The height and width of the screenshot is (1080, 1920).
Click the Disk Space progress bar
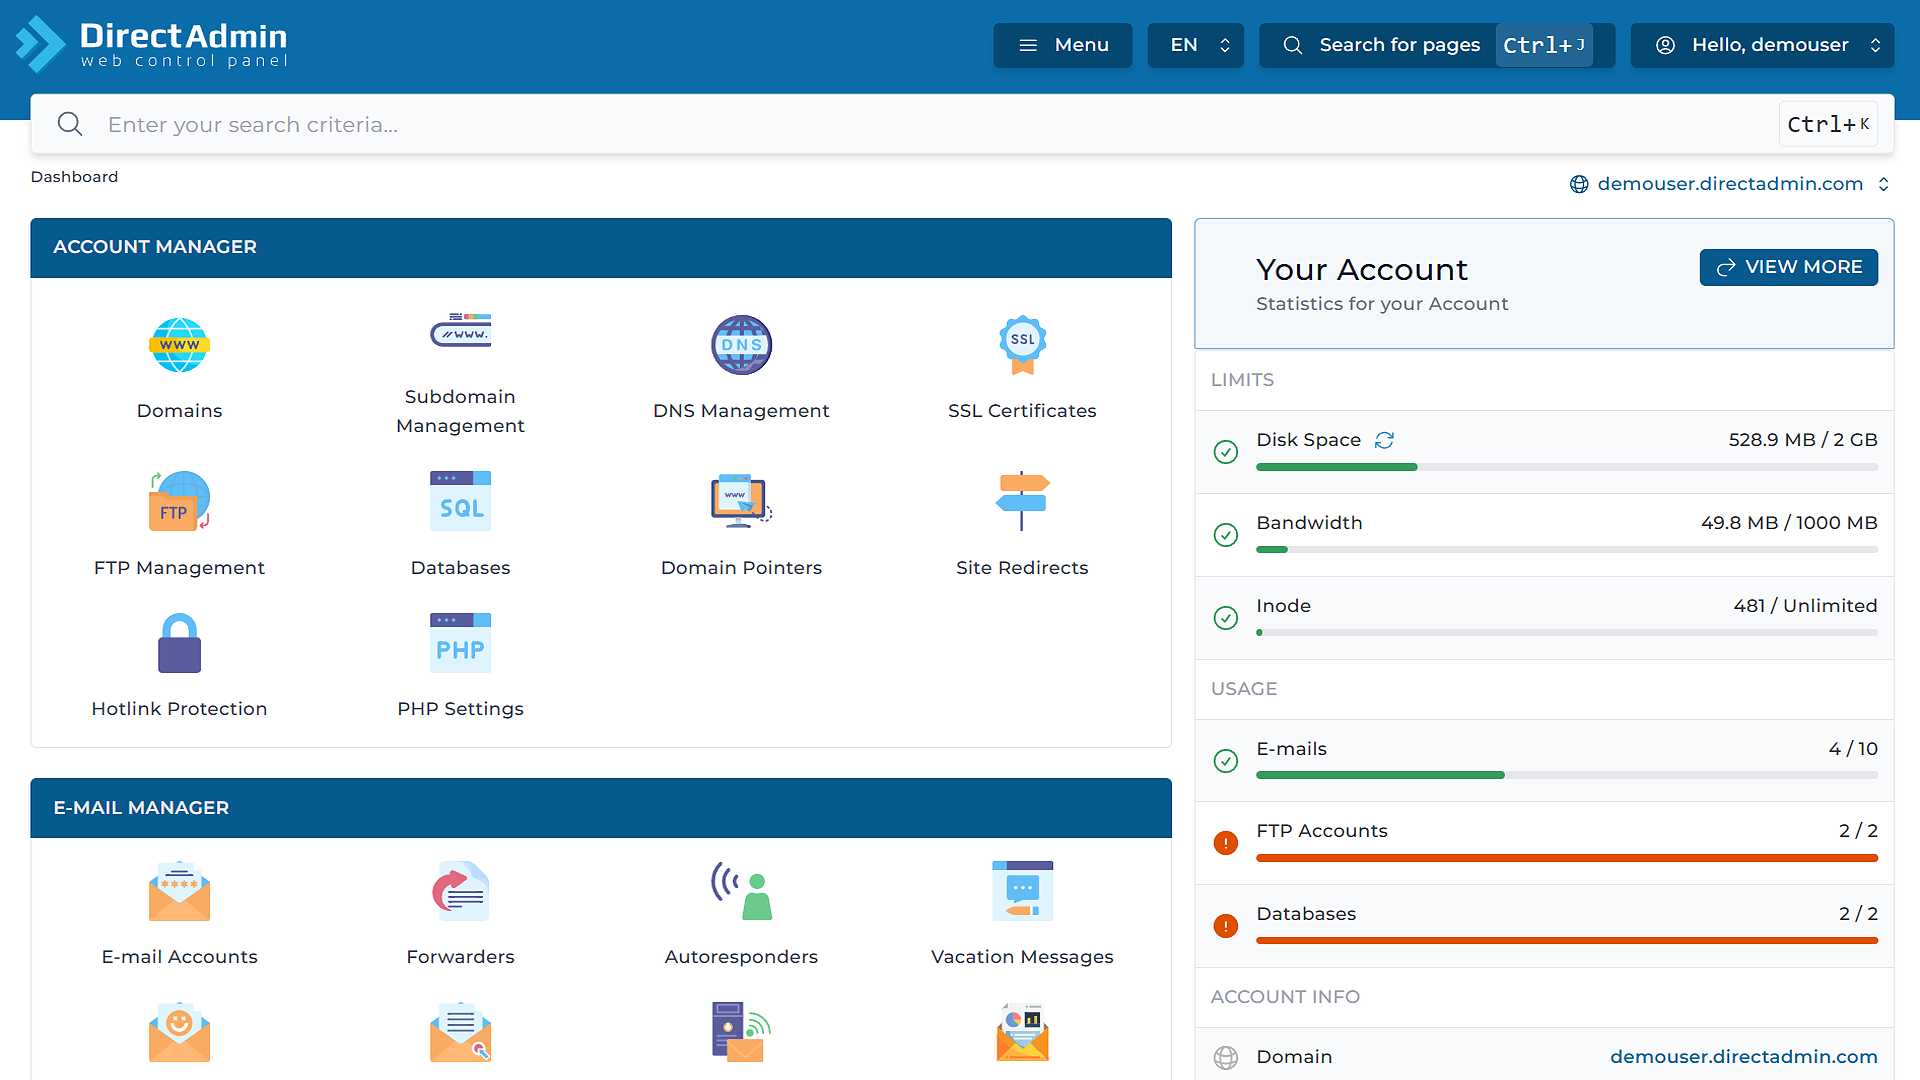[x=1566, y=467]
